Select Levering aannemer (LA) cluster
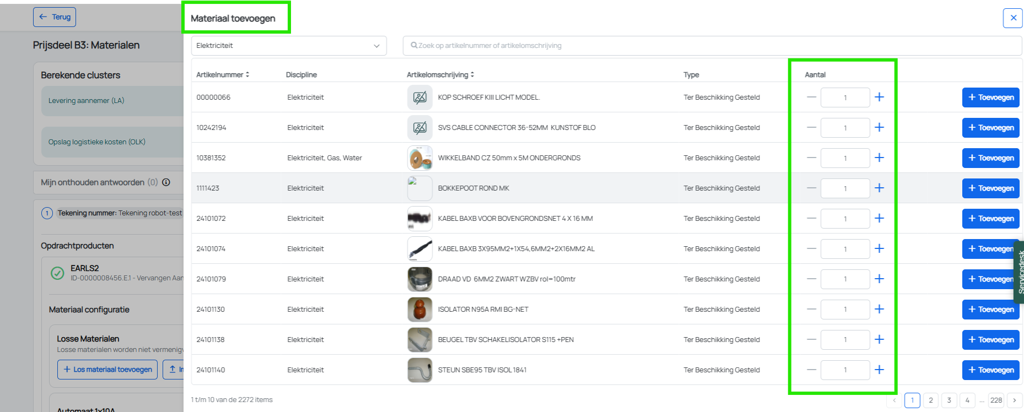The height and width of the screenshot is (412, 1024). click(x=112, y=101)
